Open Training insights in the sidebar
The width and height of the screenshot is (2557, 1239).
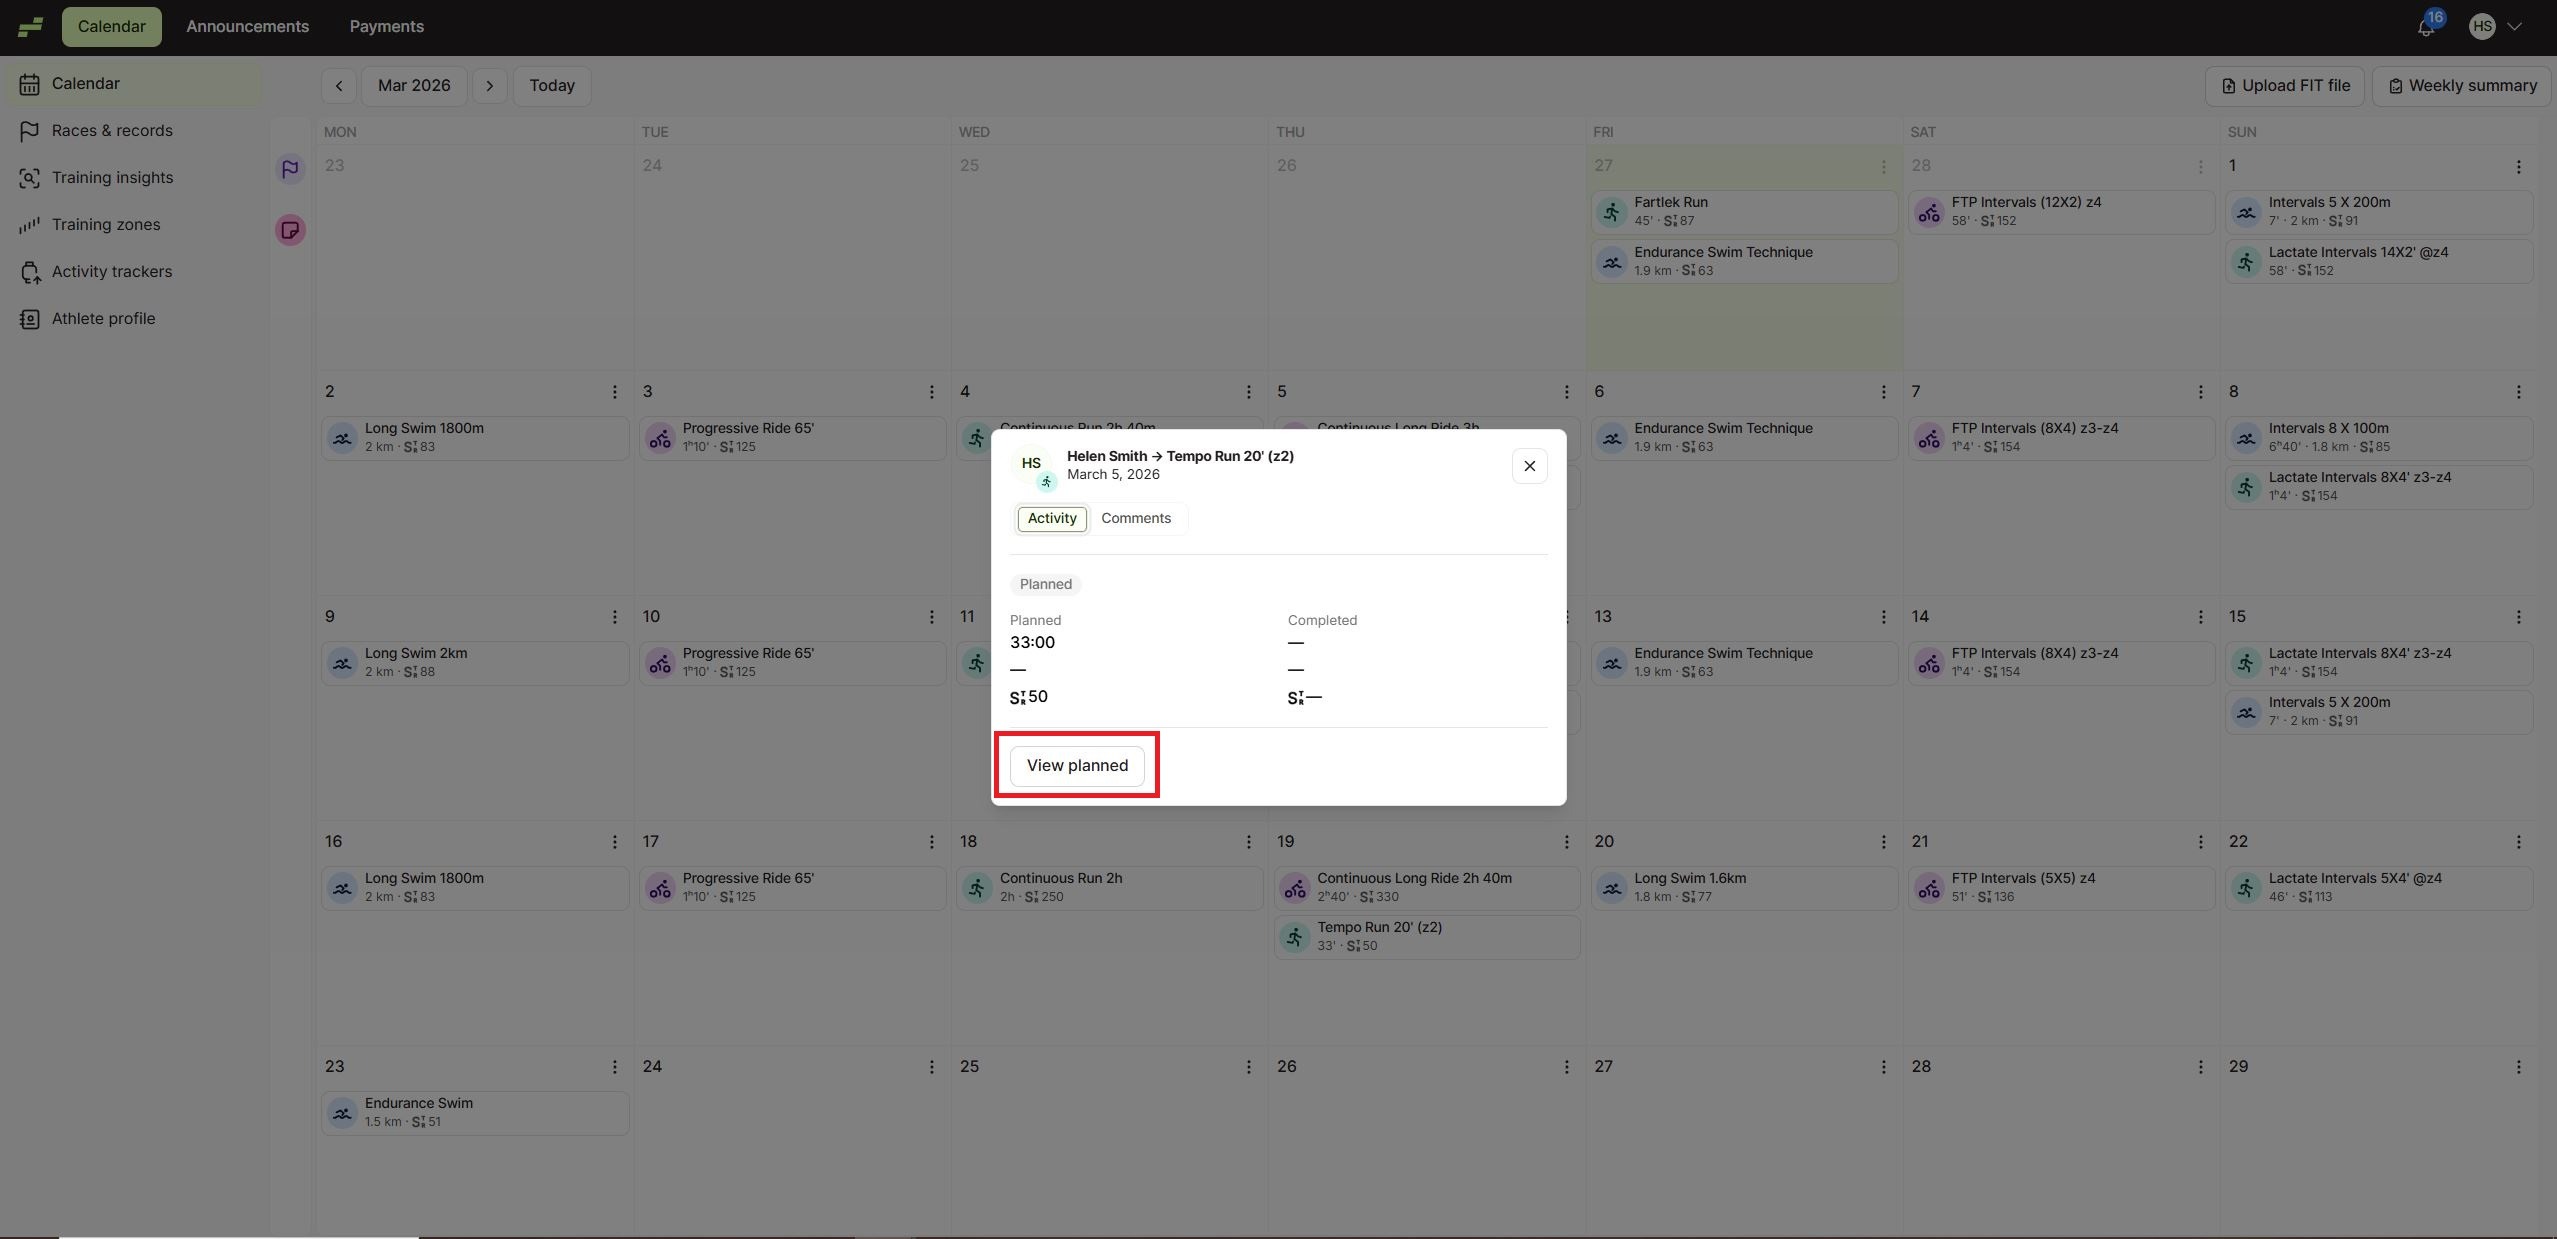tap(112, 178)
